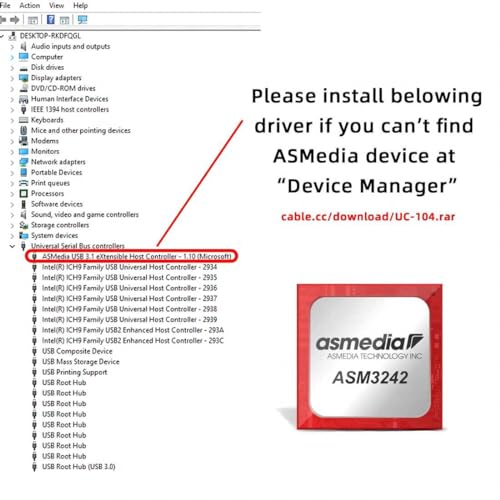The width and height of the screenshot is (500, 500).
Task: Expand the System devices node
Action: tap(12, 236)
